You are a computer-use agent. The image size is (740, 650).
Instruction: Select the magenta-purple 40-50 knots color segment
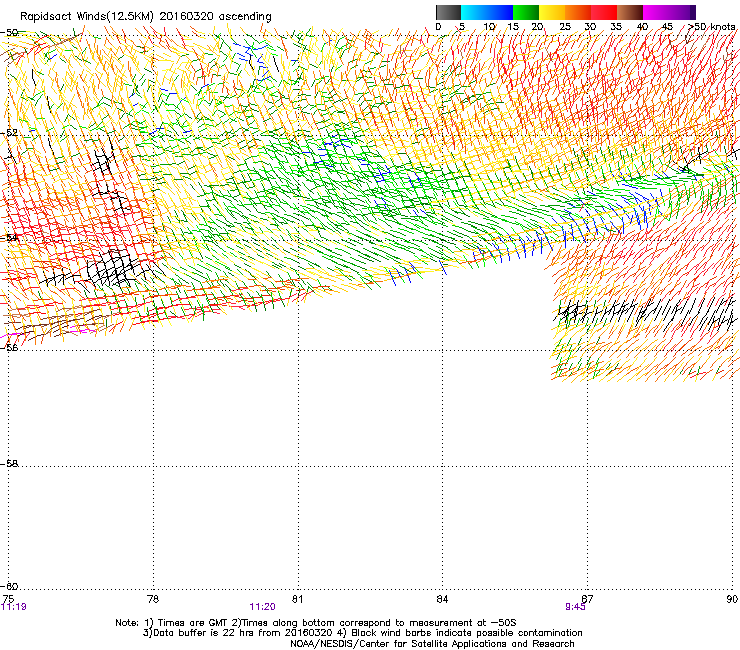(669, 12)
